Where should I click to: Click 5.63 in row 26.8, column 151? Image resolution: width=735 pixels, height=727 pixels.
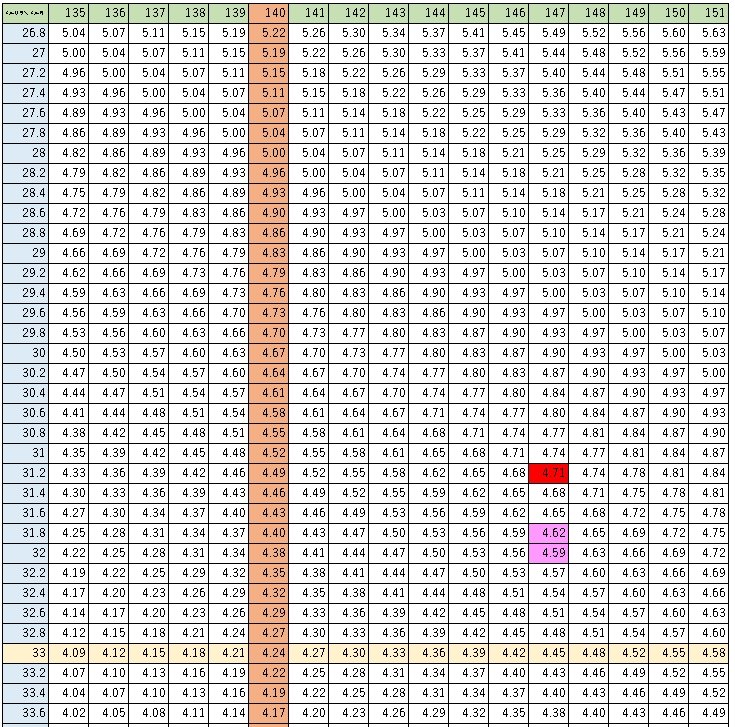708,33
